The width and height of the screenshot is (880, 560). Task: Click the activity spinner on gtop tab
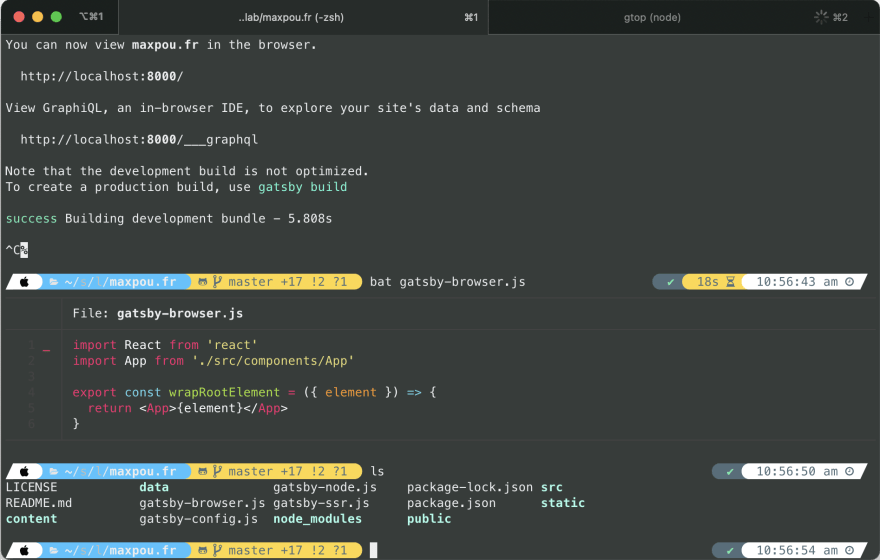coord(821,17)
